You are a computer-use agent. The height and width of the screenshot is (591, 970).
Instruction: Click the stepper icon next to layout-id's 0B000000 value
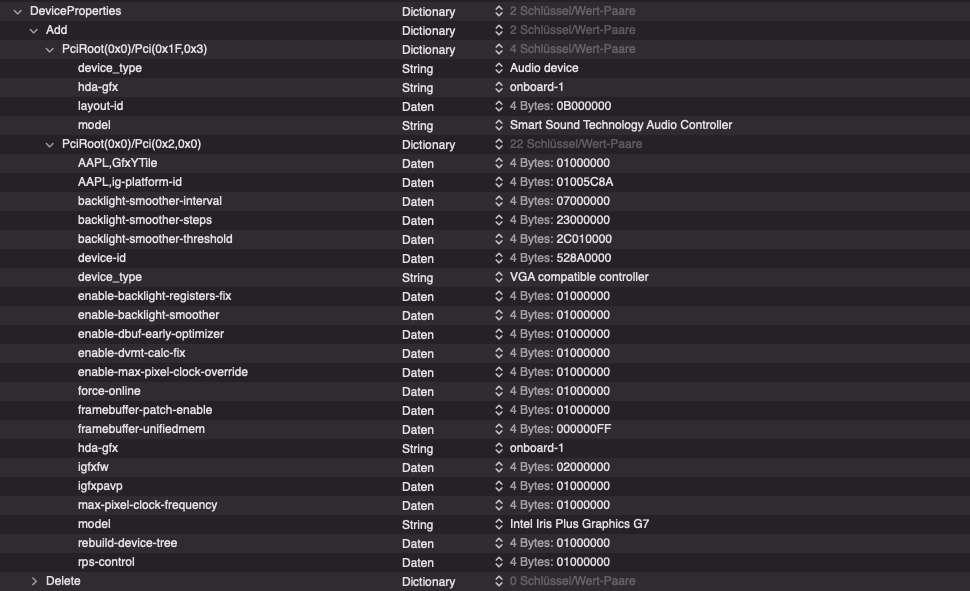[x=500, y=106]
